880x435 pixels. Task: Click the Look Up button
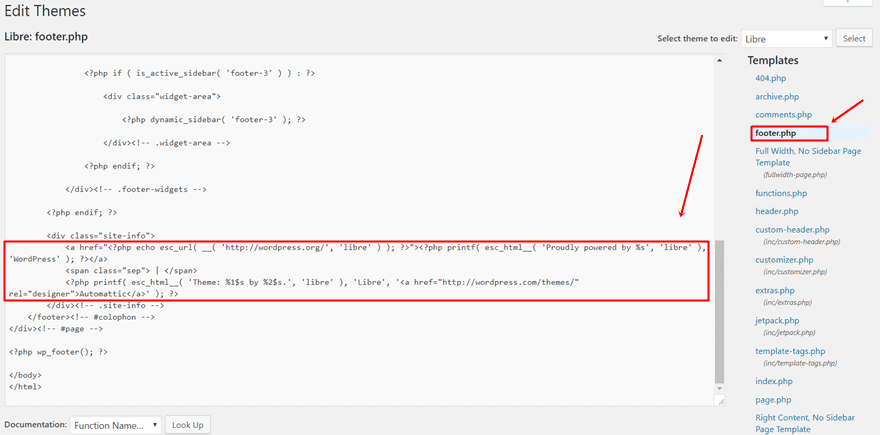[x=188, y=425]
